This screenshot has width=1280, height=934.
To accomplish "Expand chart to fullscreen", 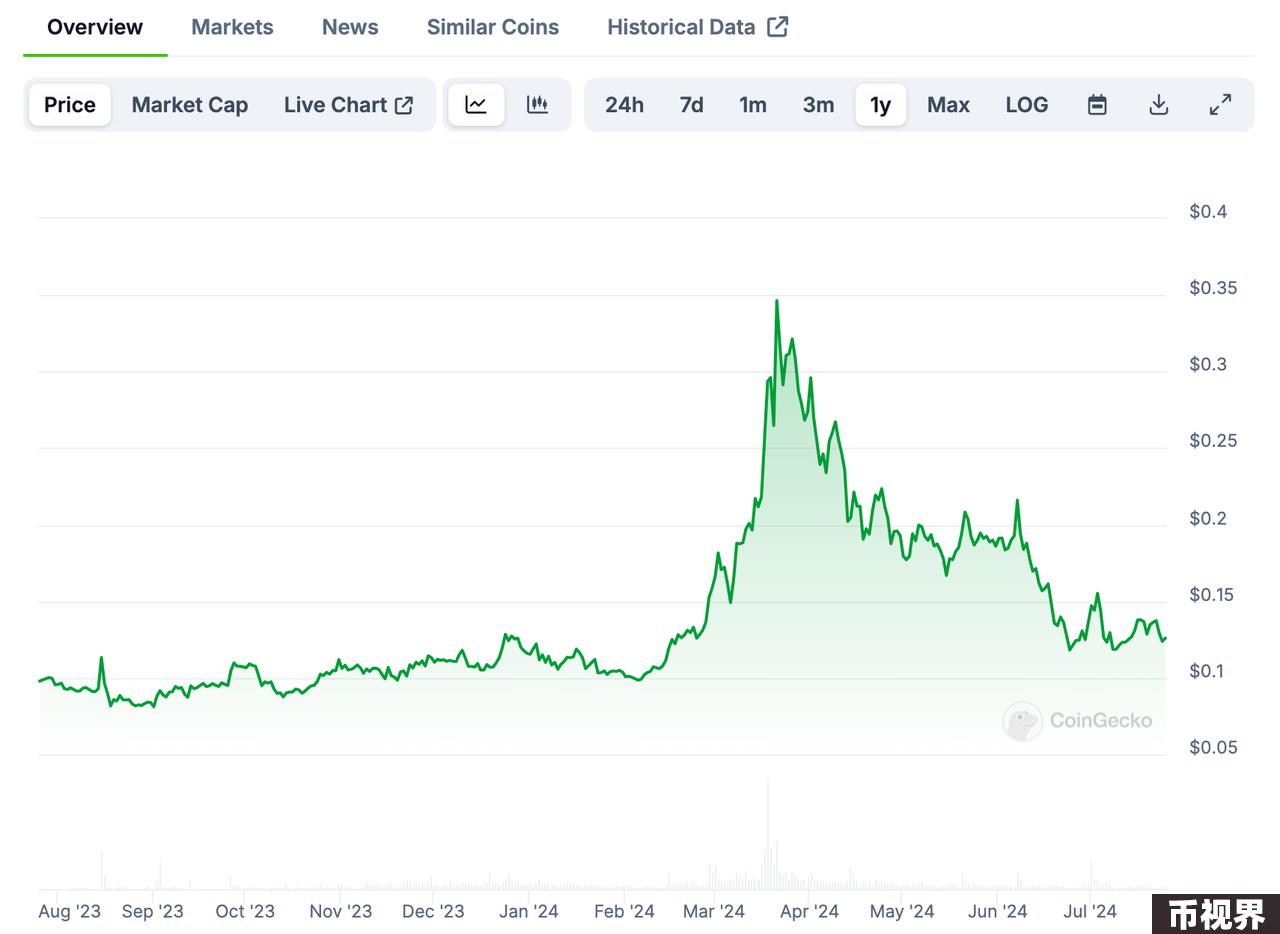I will 1220,105.
